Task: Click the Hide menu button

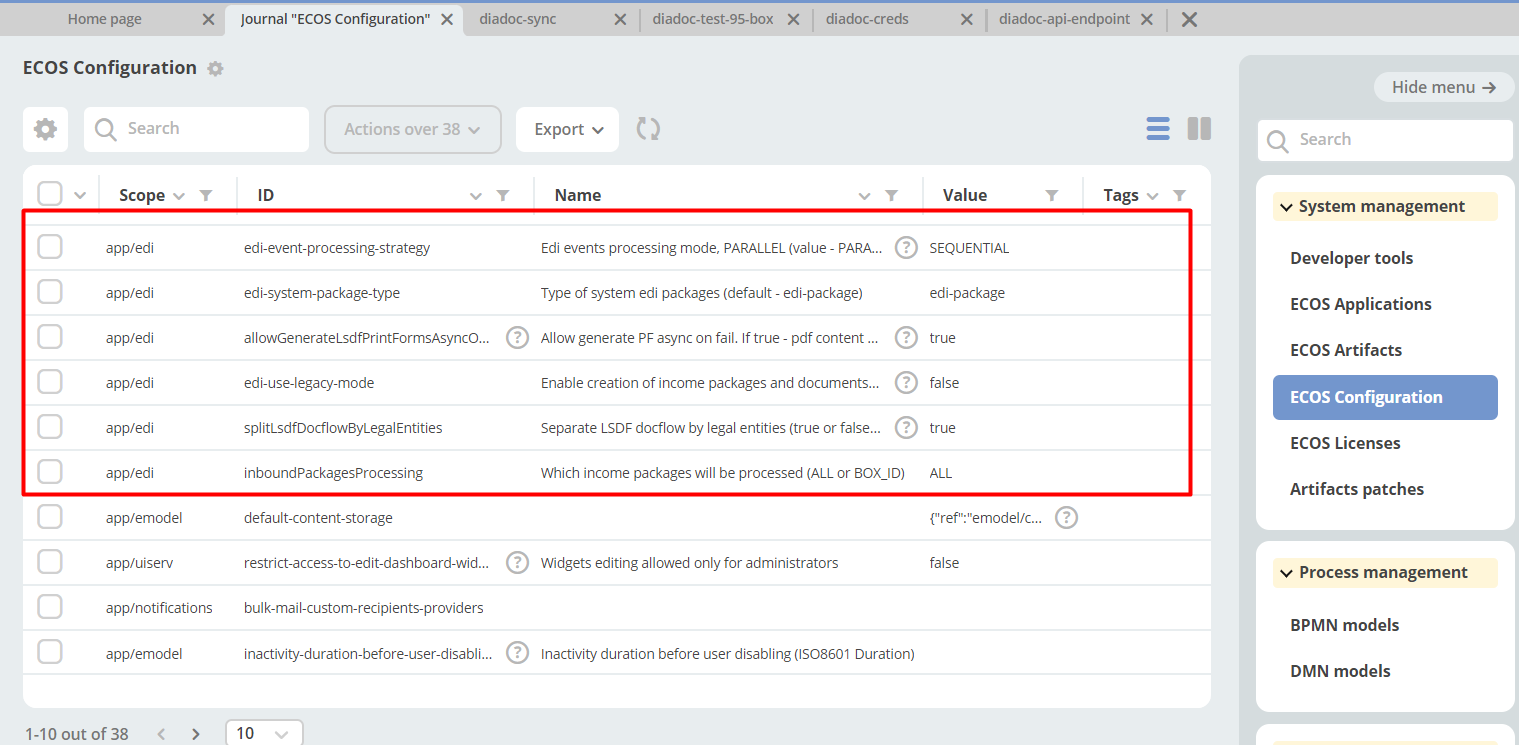Action: tap(1444, 87)
